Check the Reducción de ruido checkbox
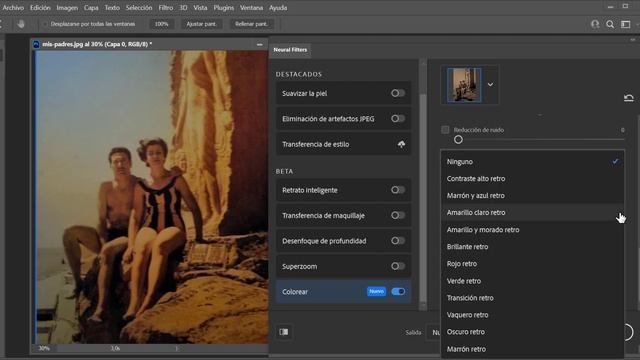640x360 pixels. (445, 130)
